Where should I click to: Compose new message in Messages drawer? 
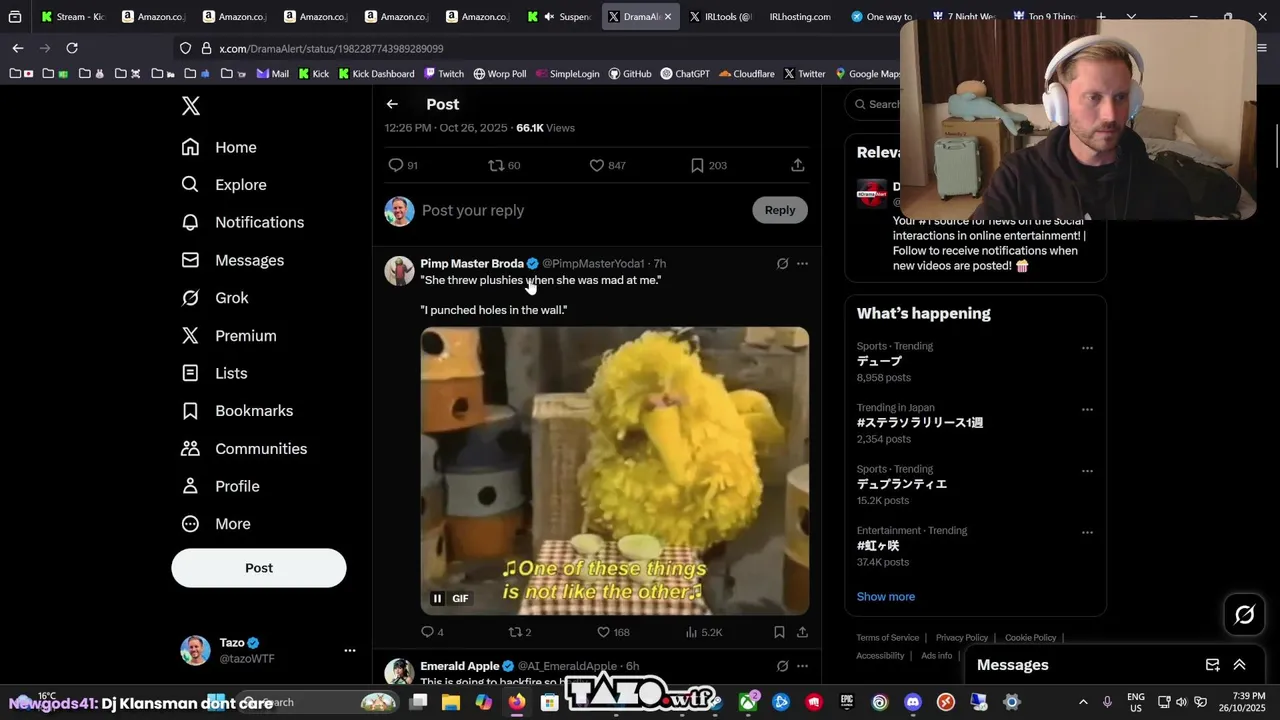click(x=1213, y=665)
